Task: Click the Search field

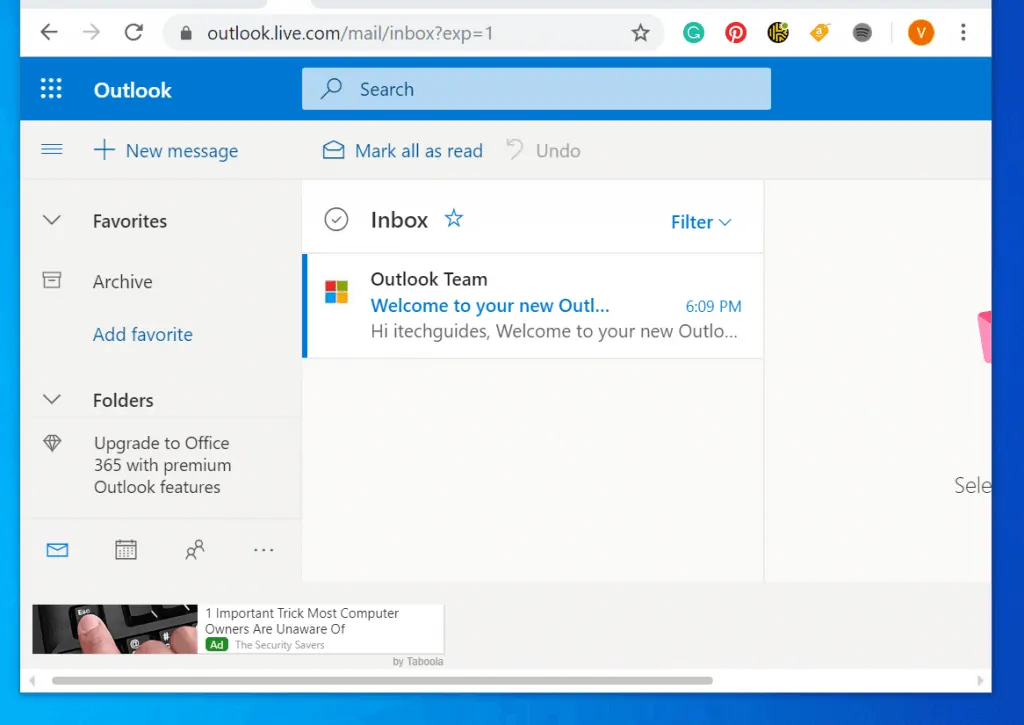Action: 536,89
